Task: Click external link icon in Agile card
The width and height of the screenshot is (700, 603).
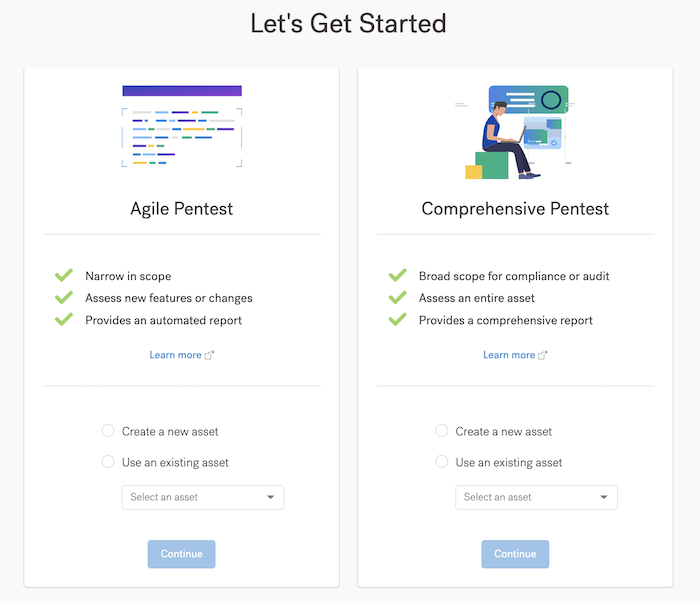Action: [210, 355]
